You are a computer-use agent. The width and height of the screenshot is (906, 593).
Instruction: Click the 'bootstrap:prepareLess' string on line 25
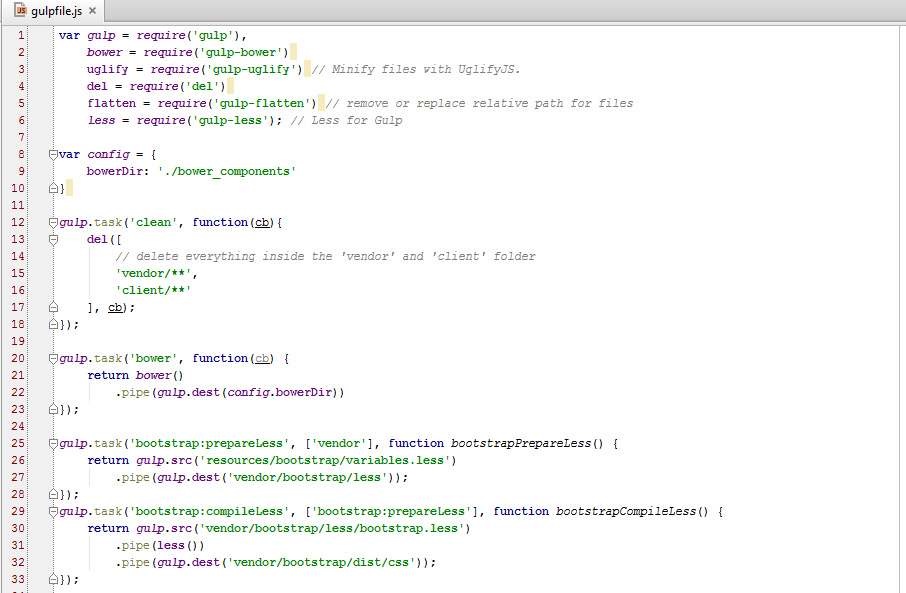pos(209,443)
